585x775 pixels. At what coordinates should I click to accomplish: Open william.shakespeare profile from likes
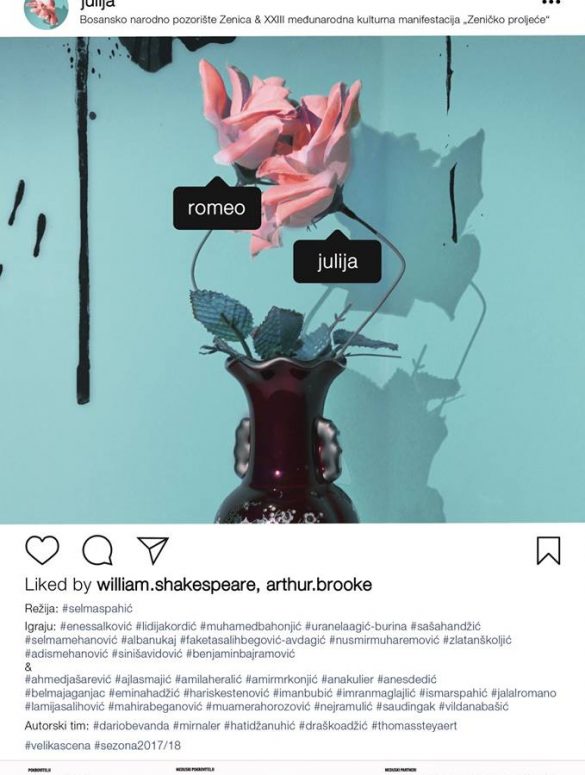coord(175,585)
